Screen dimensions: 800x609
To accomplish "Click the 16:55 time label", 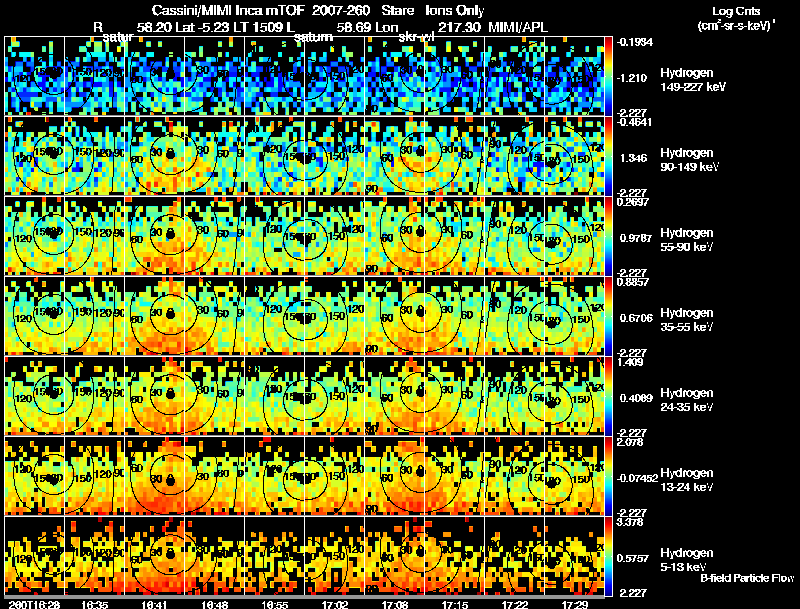I will point(274,604).
